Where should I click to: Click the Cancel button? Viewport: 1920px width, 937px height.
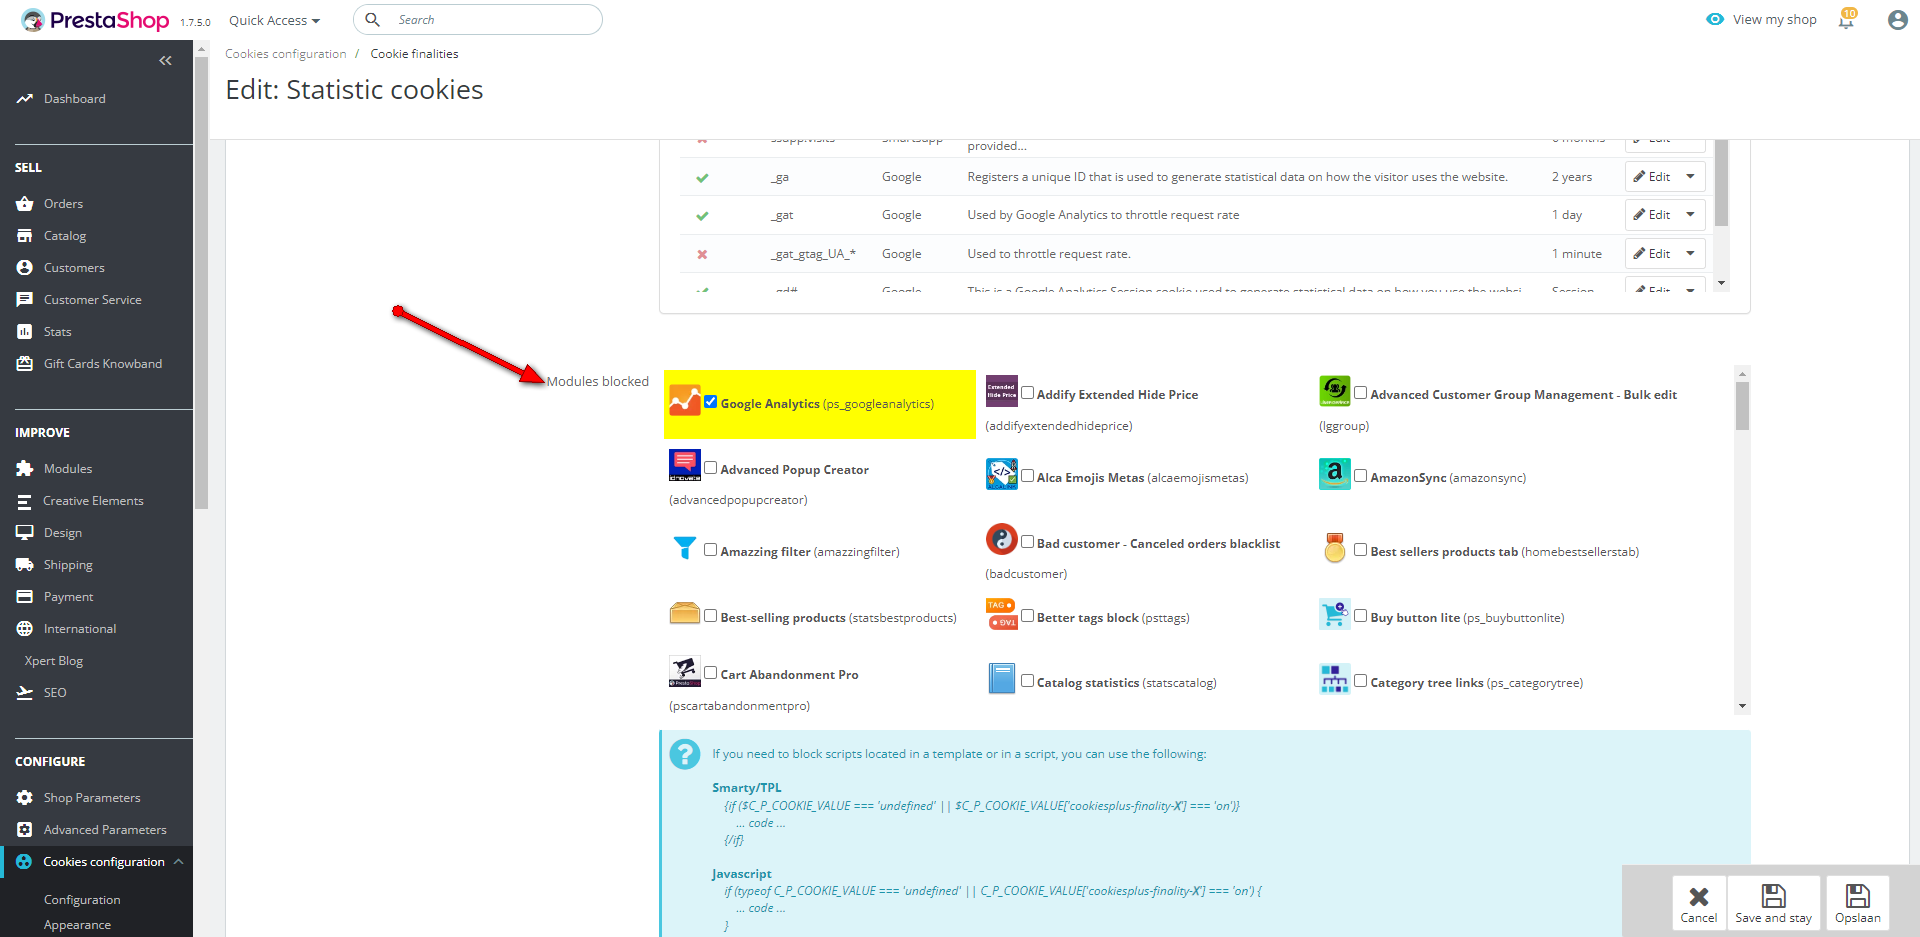pyautogui.click(x=1699, y=903)
